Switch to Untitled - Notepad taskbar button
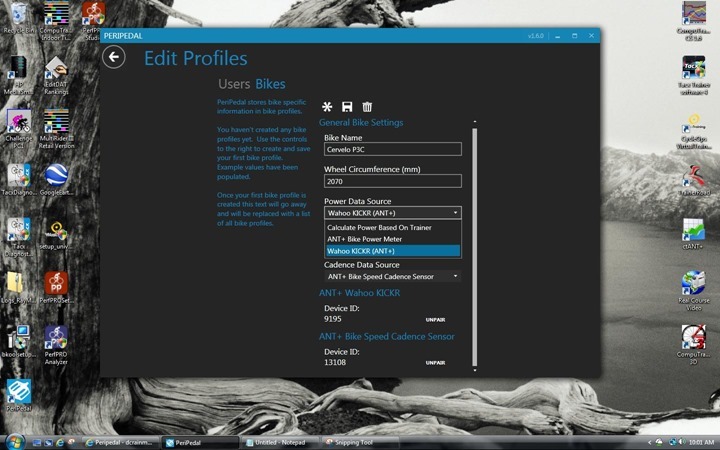 [280, 443]
